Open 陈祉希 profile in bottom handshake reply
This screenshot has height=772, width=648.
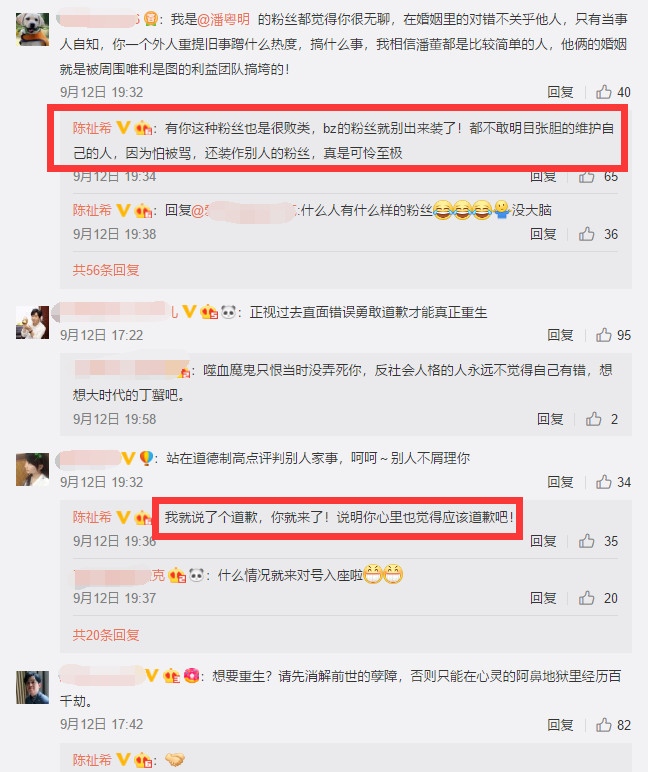[92, 760]
